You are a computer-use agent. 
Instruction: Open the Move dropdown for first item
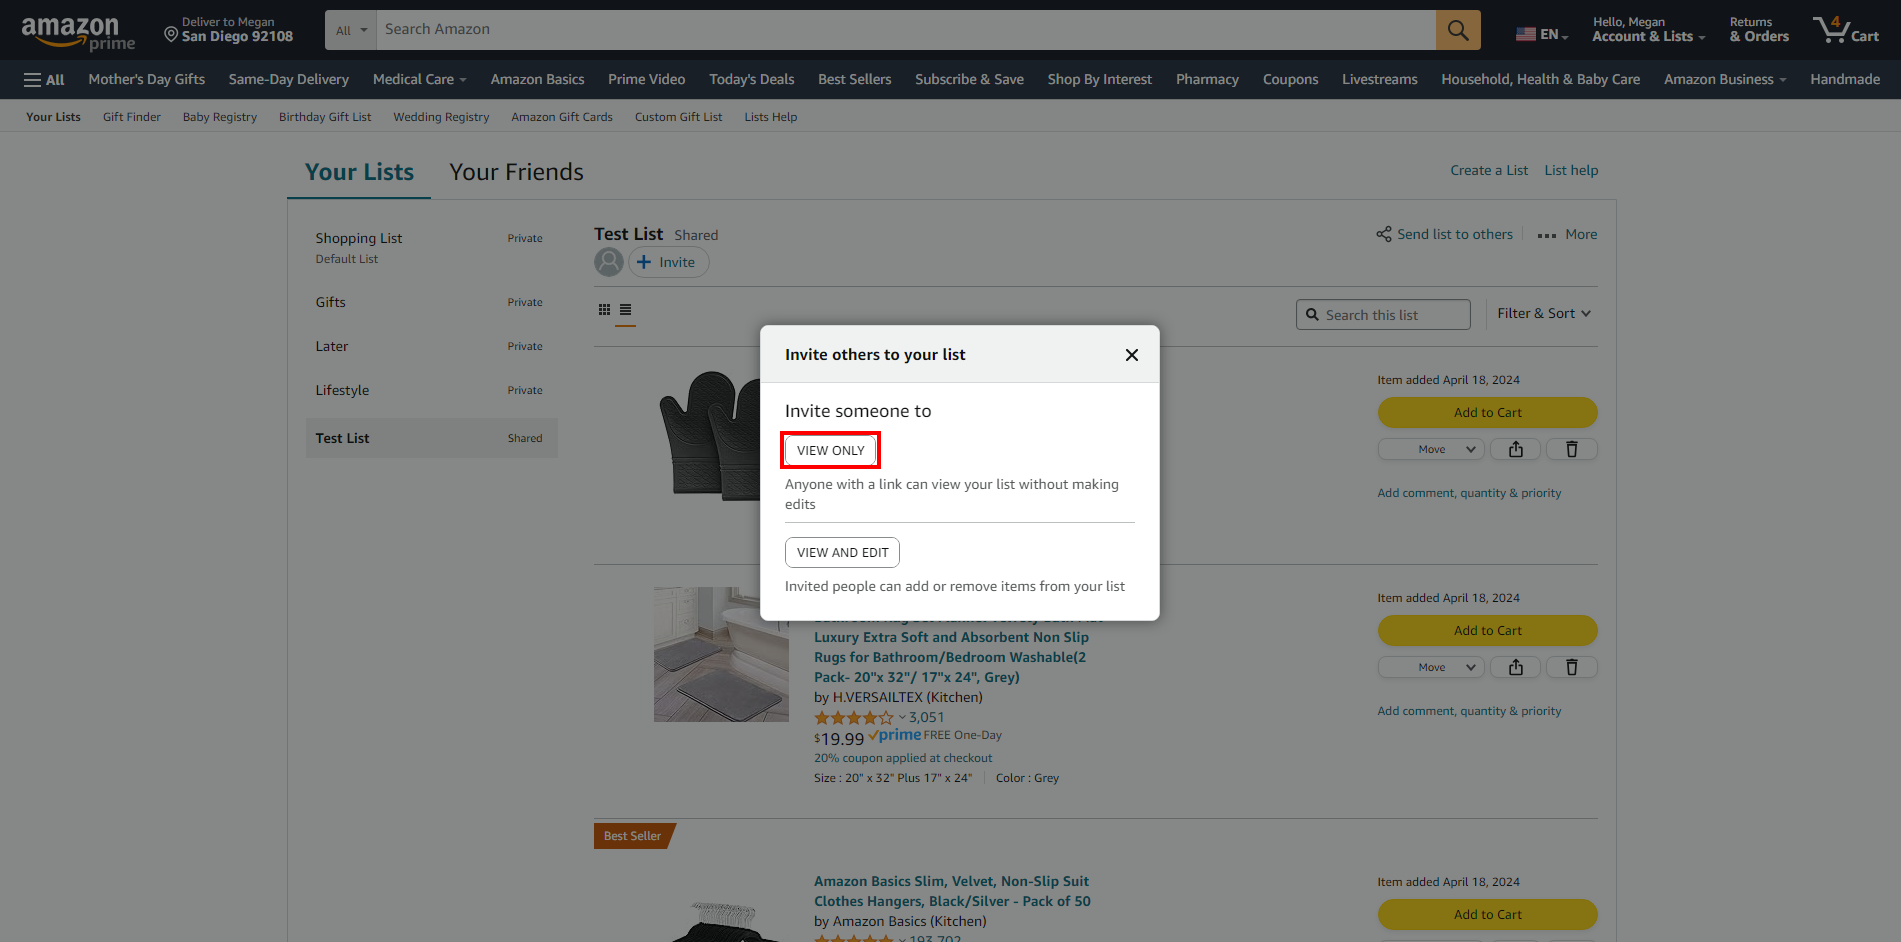tap(1431, 449)
